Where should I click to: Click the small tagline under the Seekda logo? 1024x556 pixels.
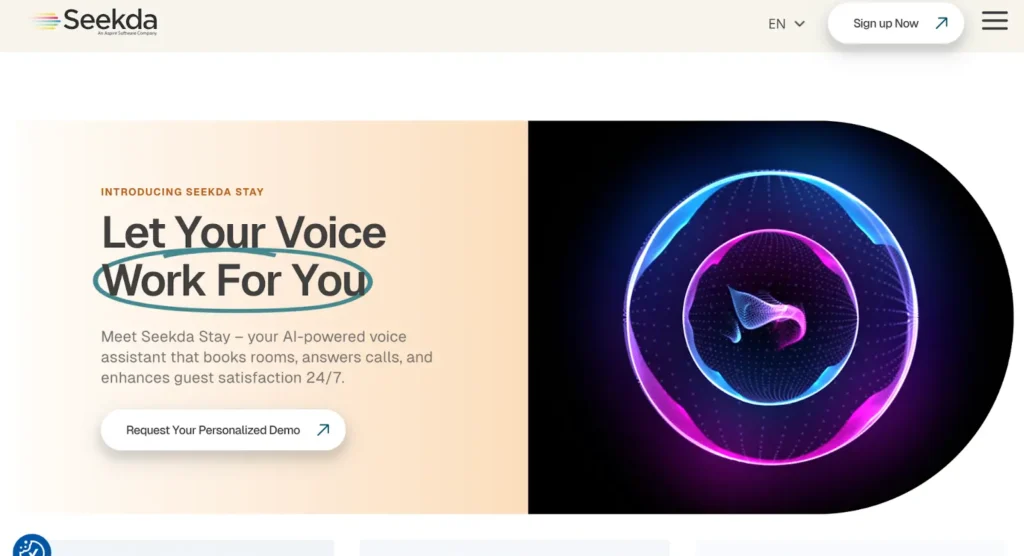pos(127,33)
